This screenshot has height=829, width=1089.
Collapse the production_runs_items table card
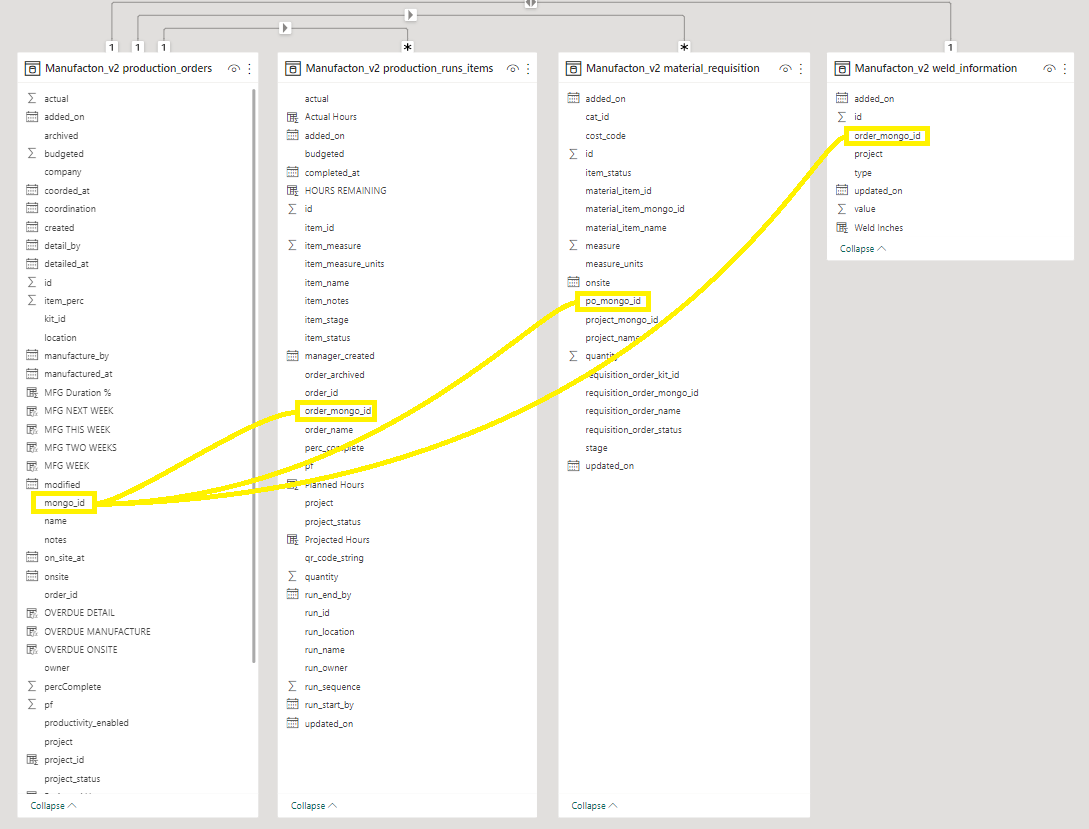pyautogui.click(x=314, y=805)
